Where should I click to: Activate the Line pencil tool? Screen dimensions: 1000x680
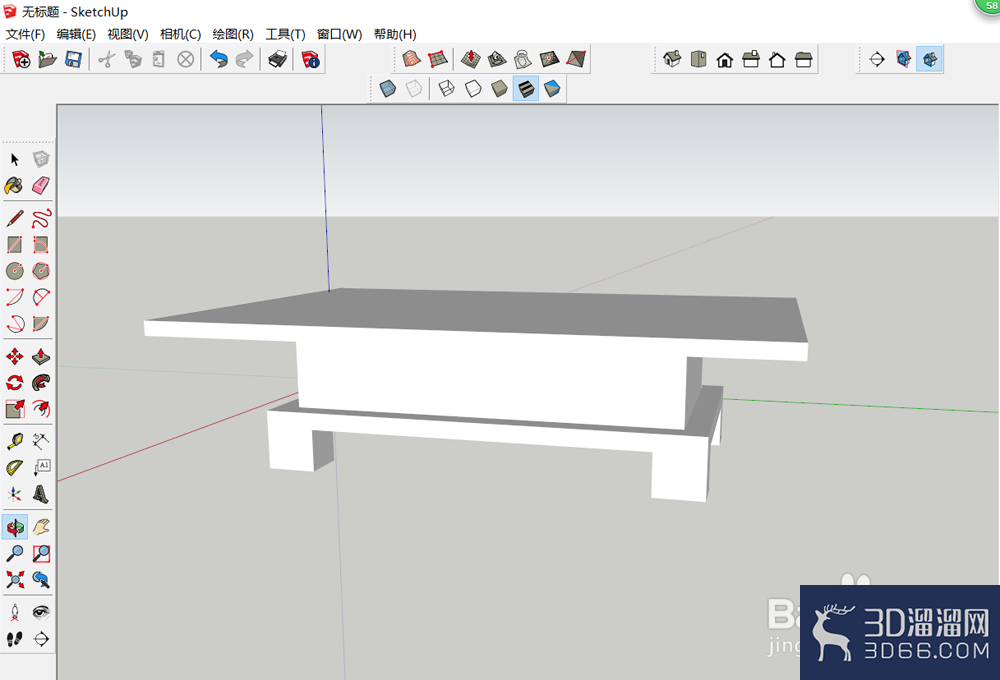click(15, 219)
